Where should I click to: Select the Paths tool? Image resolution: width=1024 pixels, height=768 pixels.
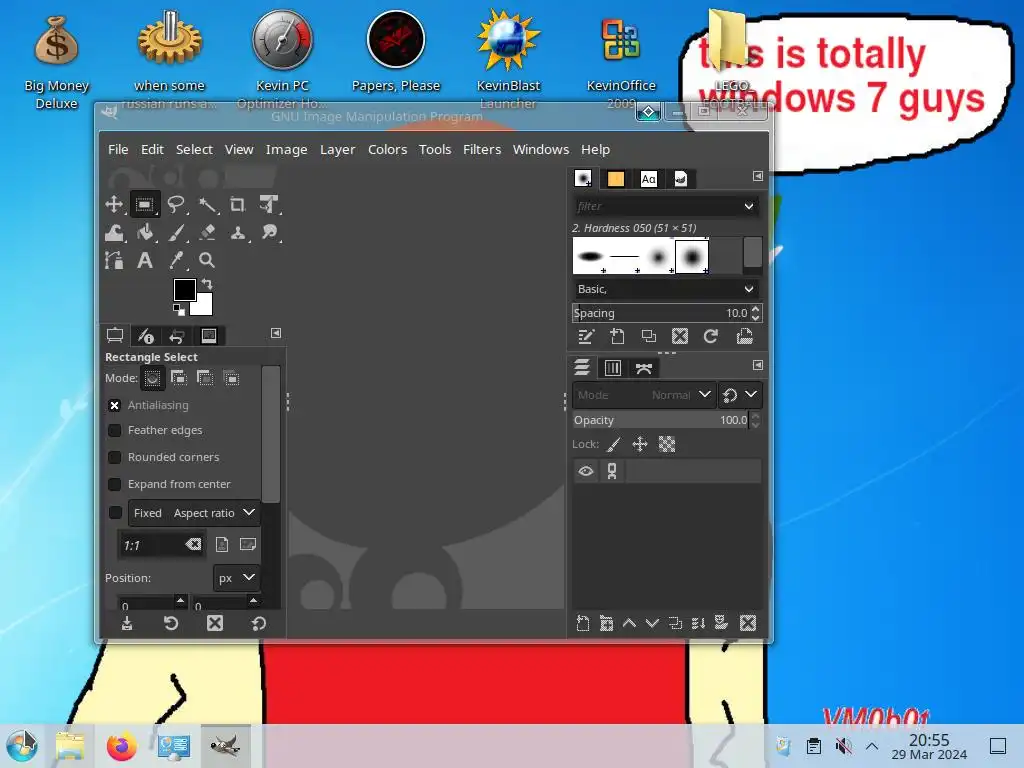pyautogui.click(x=114, y=261)
